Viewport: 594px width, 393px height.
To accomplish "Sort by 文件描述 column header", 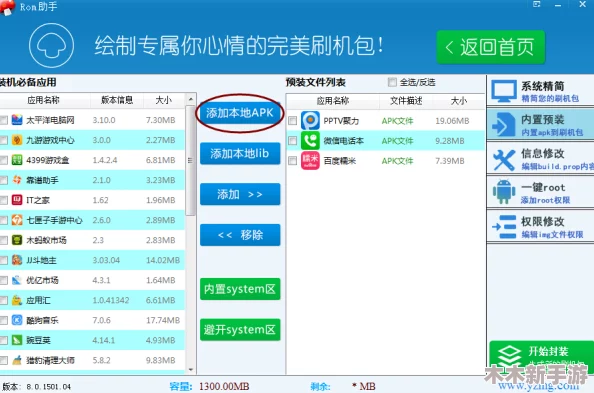I will [406, 101].
